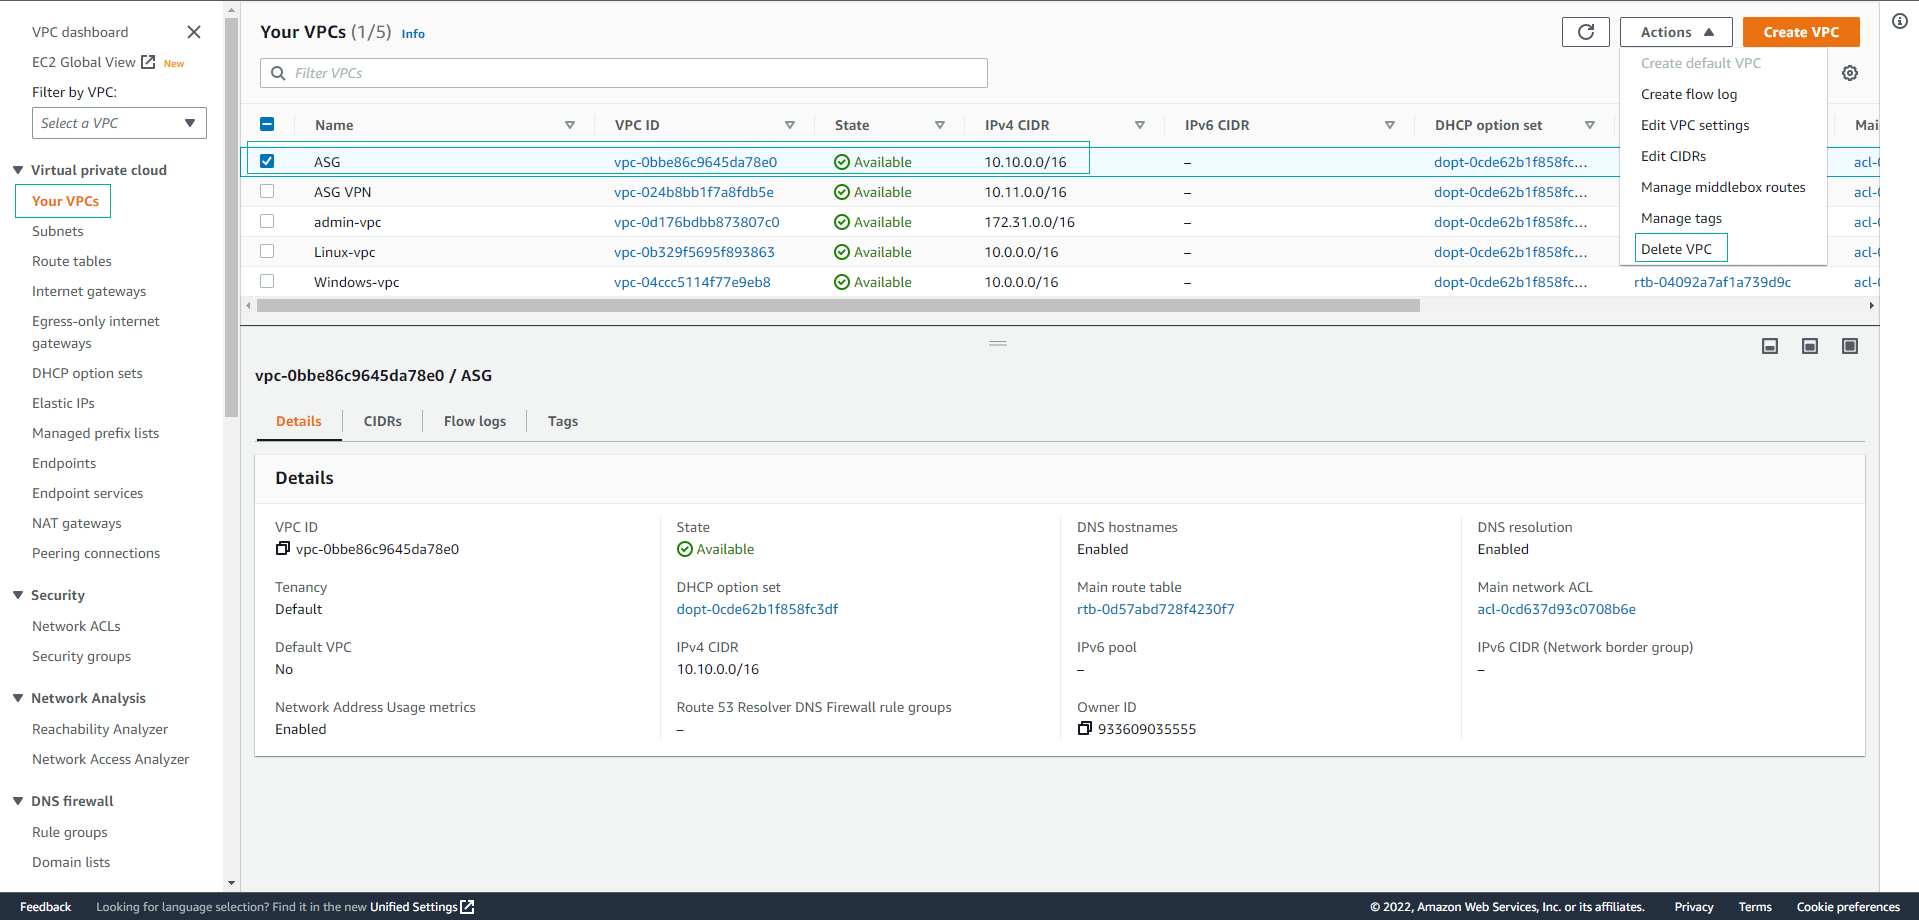The height and width of the screenshot is (920, 1919).
Task: Choose Edit CIDRs from Actions menu
Action: (x=1673, y=156)
